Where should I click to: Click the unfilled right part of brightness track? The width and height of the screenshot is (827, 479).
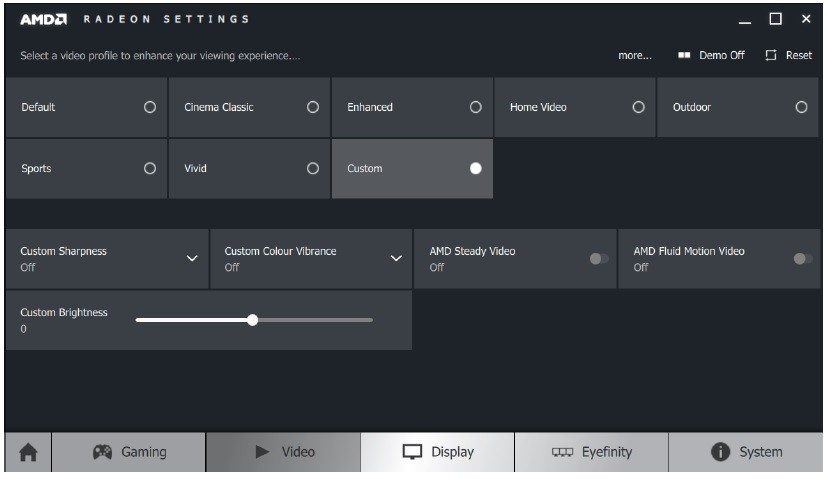point(315,320)
